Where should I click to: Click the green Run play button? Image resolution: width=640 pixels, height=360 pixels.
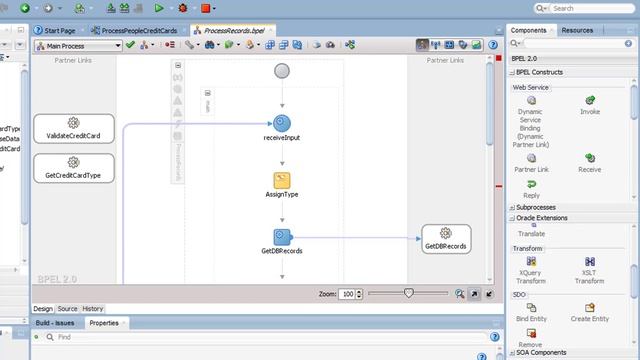point(159,8)
